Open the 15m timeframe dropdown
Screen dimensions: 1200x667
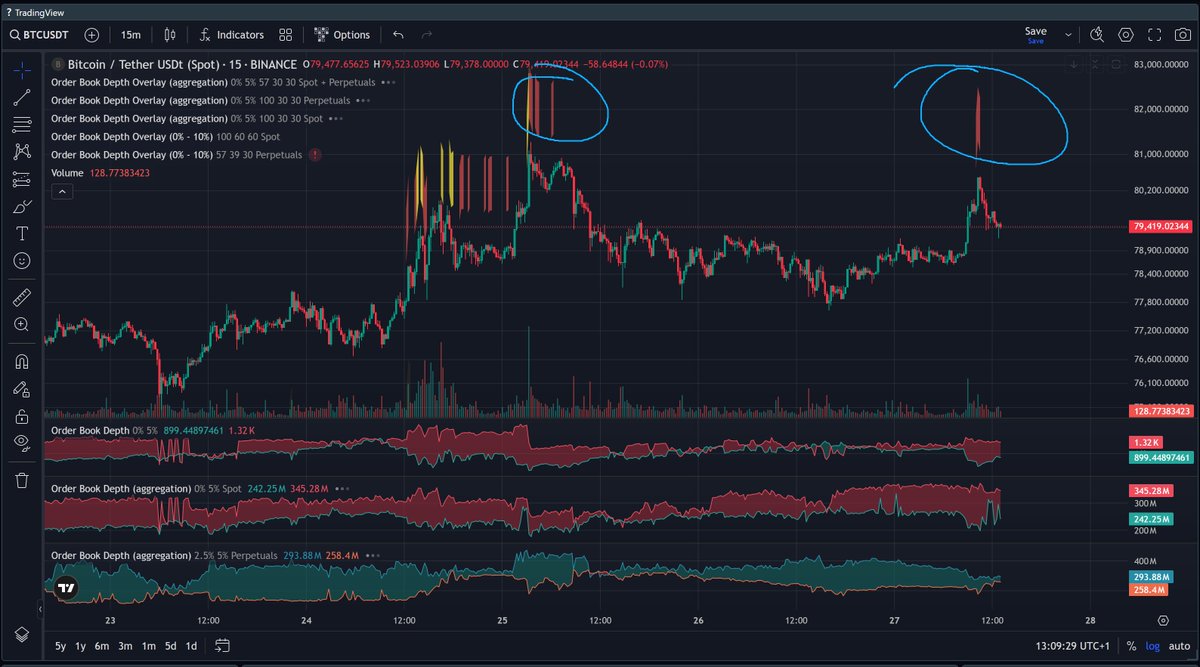130,34
